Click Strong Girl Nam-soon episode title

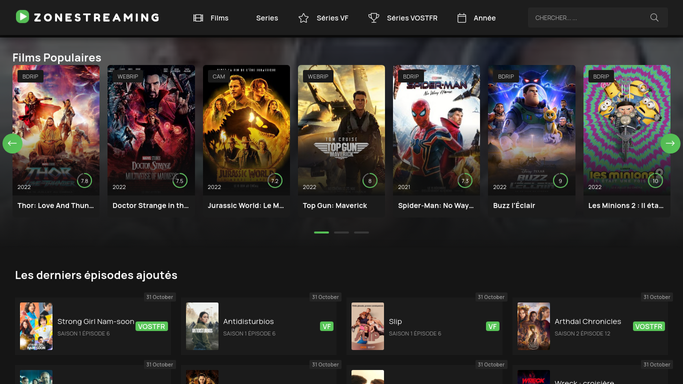pyautogui.click(x=96, y=321)
